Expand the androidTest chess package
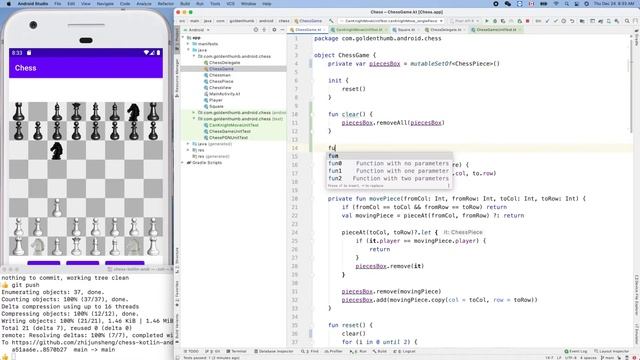The height and width of the screenshot is (360, 640). click(x=194, y=112)
